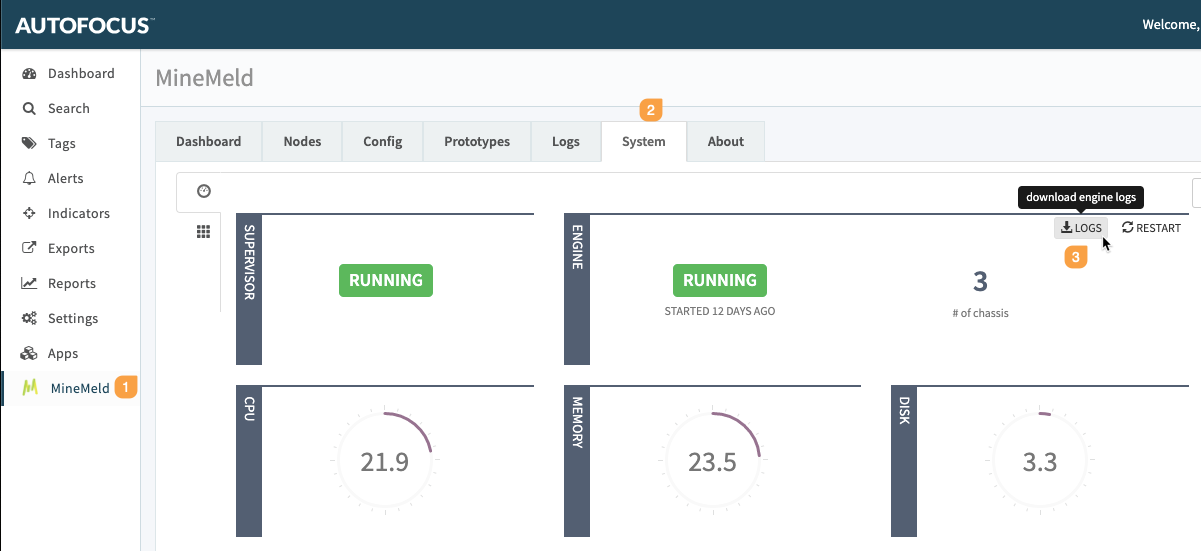
Task: Click the Apps cubes icon
Action: click(29, 354)
